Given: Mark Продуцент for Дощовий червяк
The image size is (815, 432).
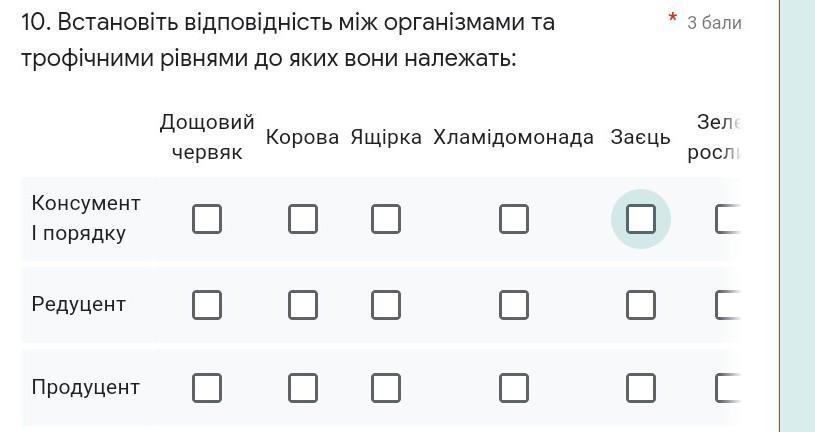Looking at the screenshot, I should [207, 387].
